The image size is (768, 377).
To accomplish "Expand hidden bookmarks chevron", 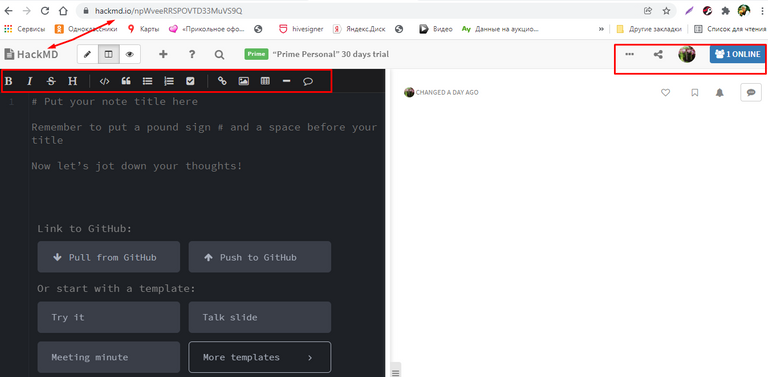I will (601, 29).
